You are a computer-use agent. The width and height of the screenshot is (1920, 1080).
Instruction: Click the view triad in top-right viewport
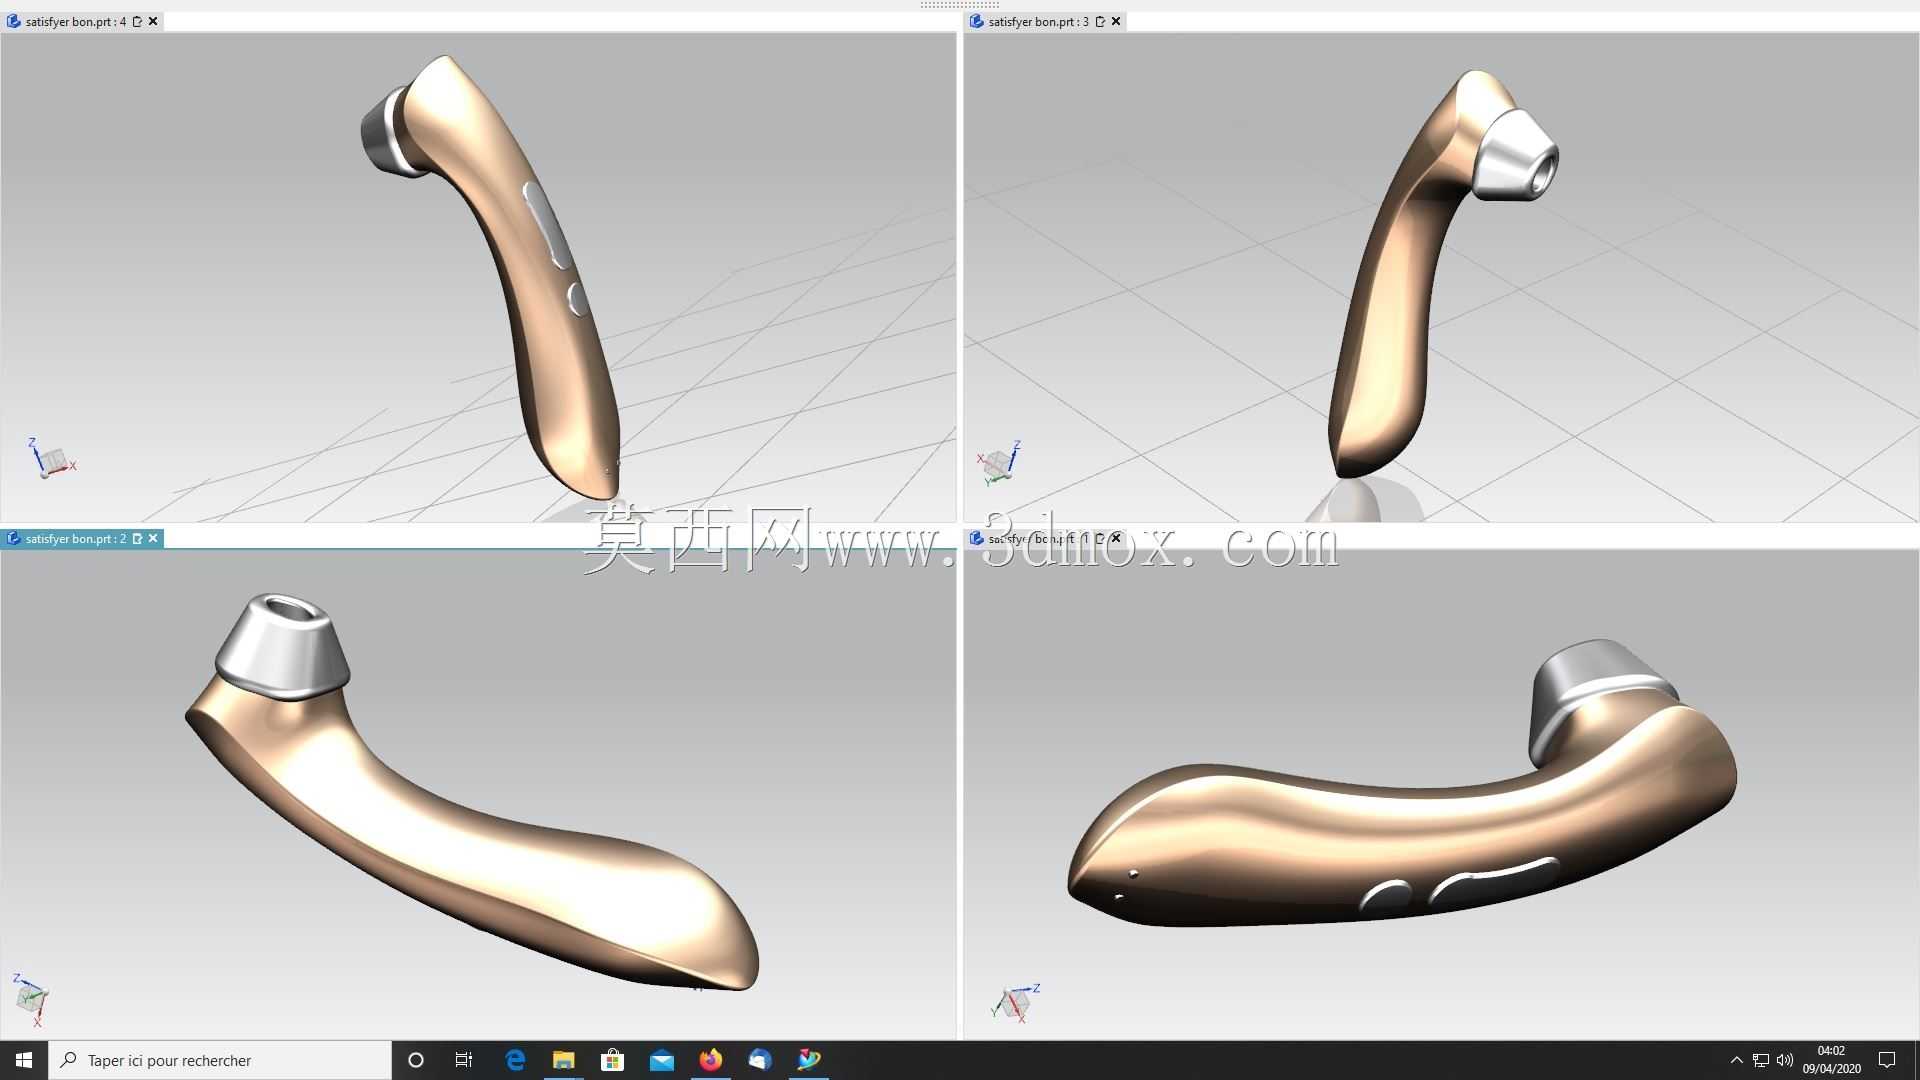999,462
